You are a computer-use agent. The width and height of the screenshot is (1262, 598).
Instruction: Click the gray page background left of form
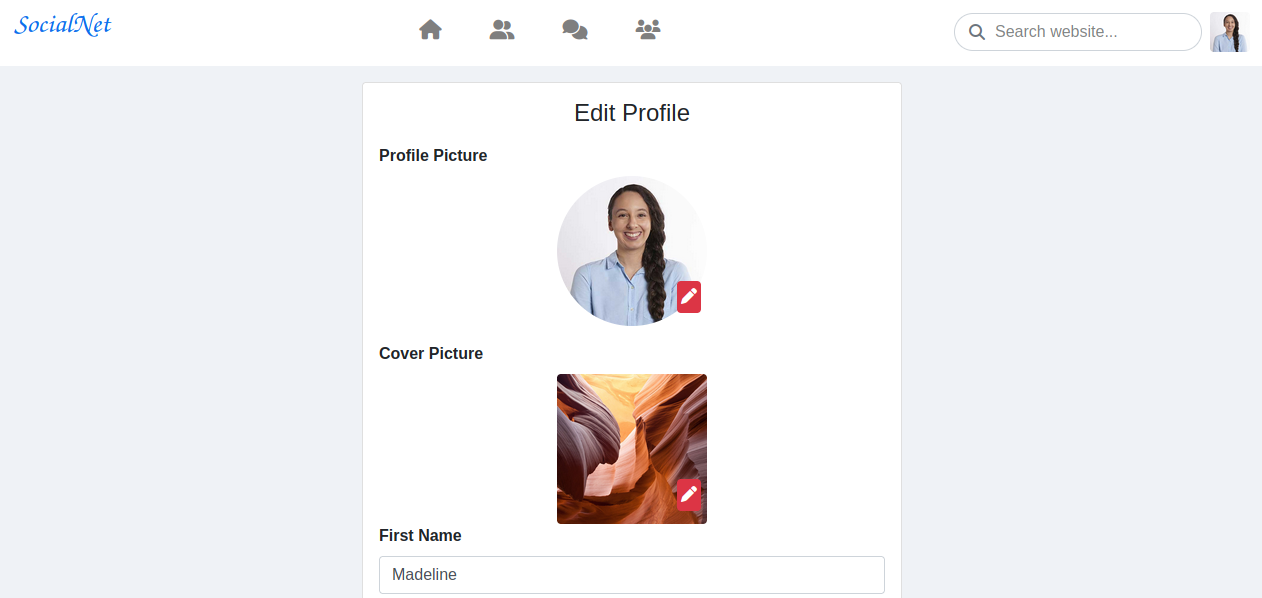click(x=180, y=330)
